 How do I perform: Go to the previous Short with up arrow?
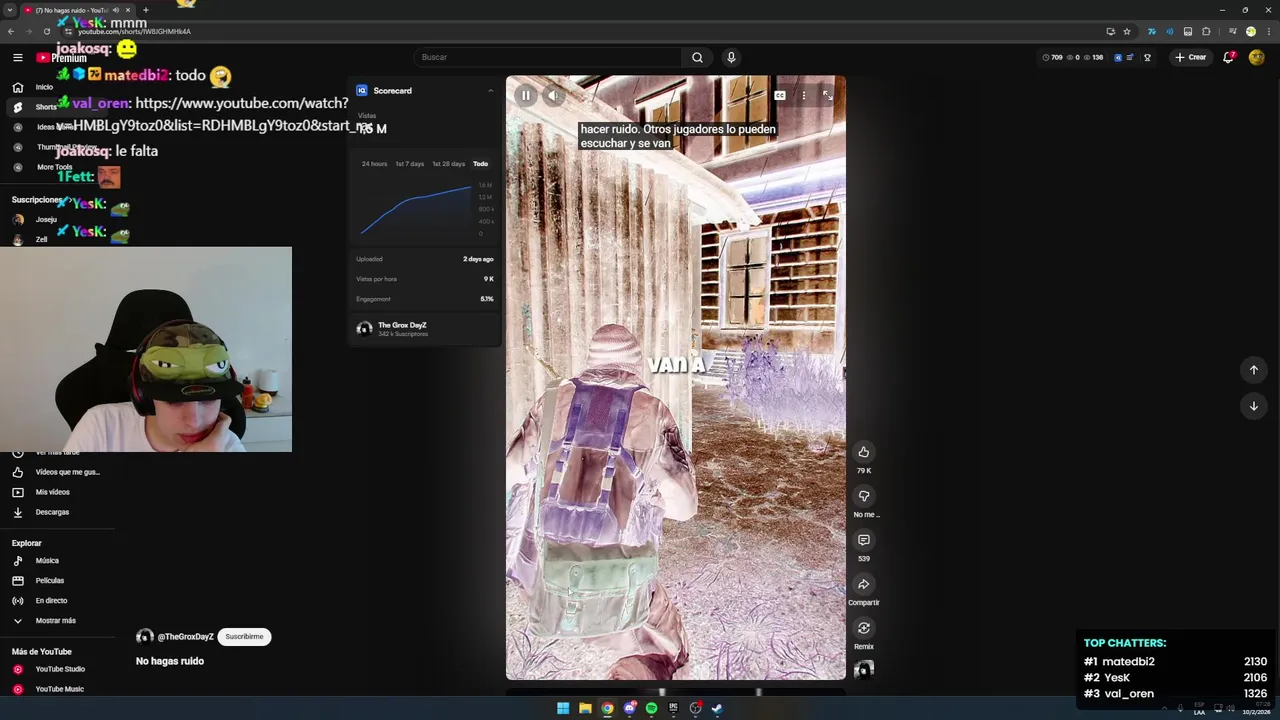1253,370
